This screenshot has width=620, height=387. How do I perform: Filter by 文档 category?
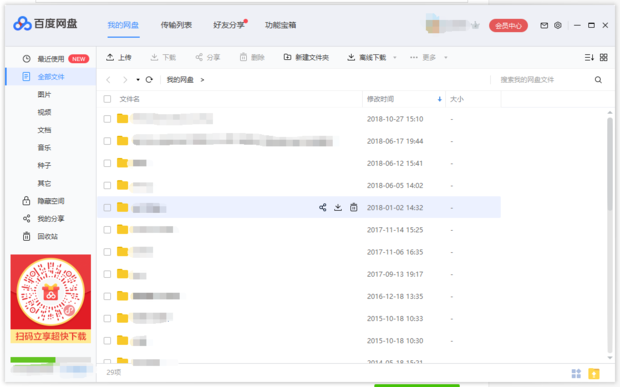coord(44,130)
